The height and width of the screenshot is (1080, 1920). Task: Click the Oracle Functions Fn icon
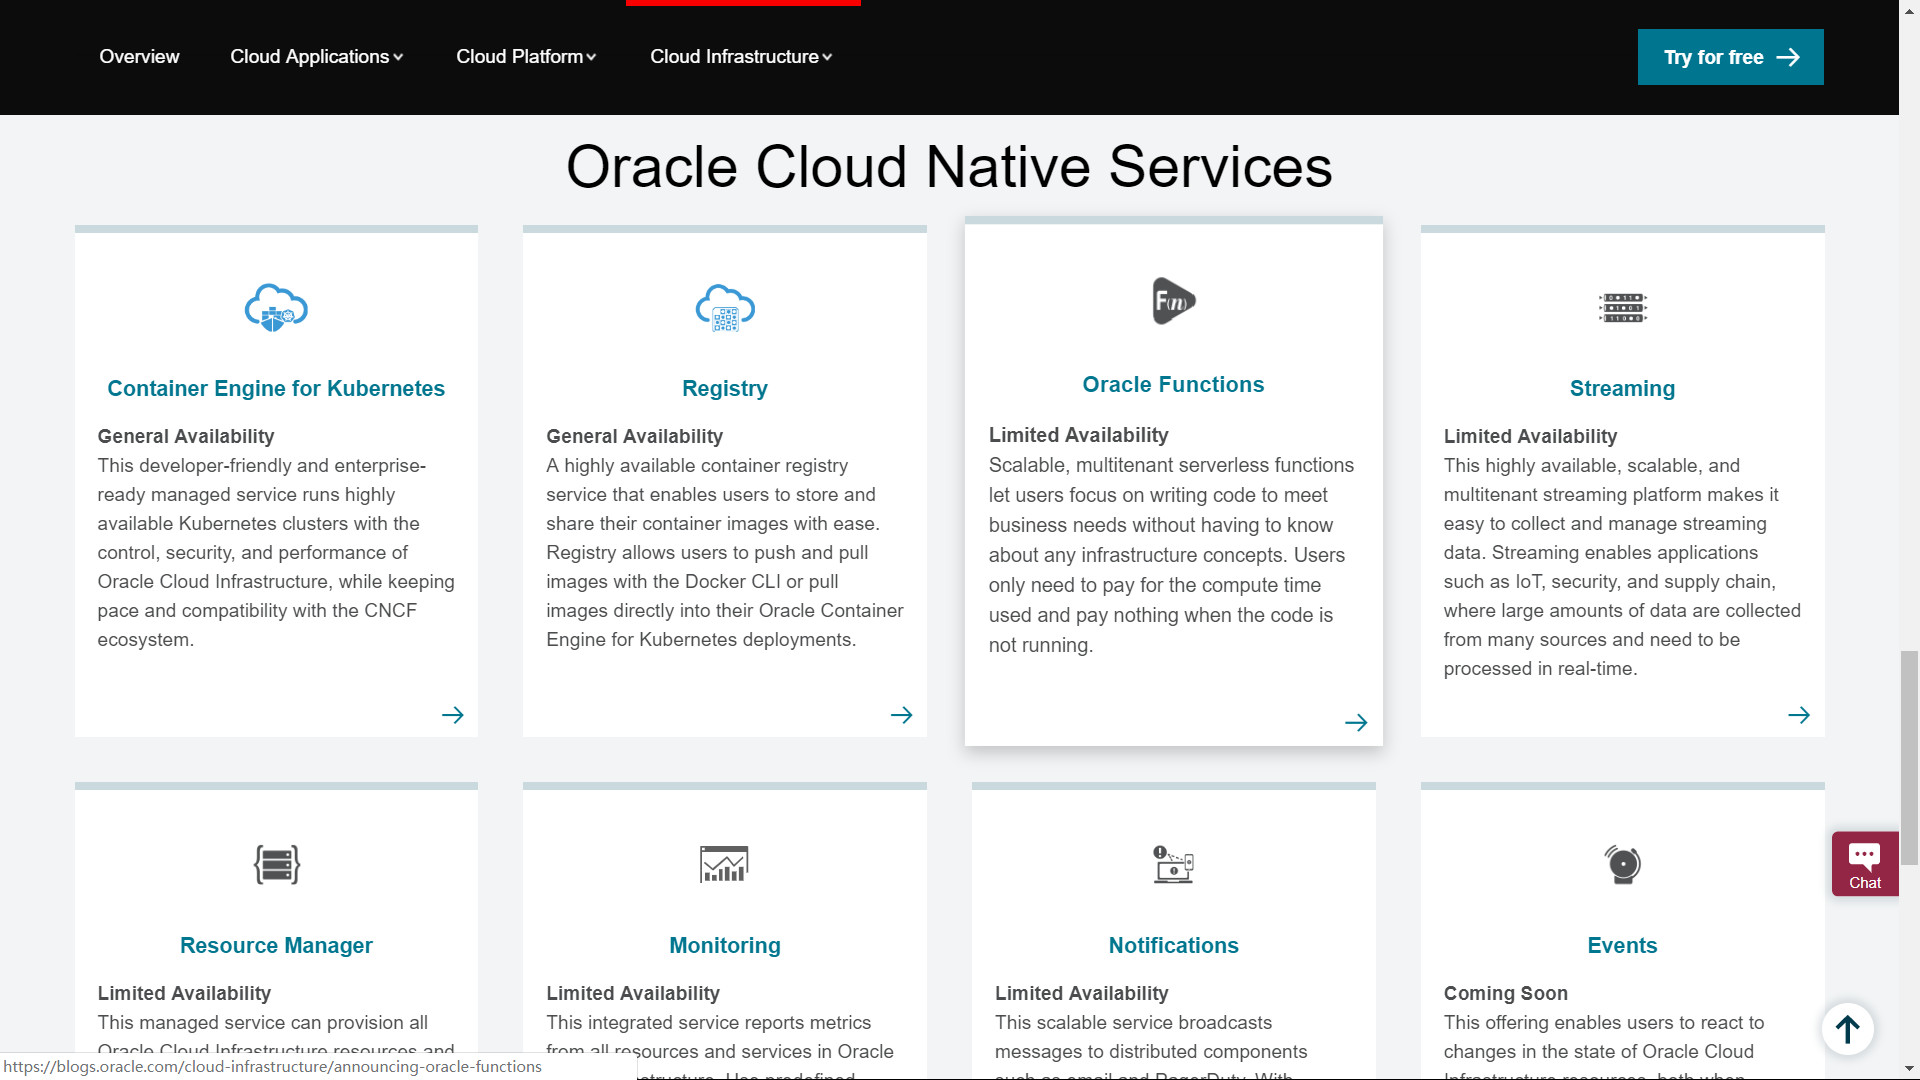pyautogui.click(x=1173, y=301)
